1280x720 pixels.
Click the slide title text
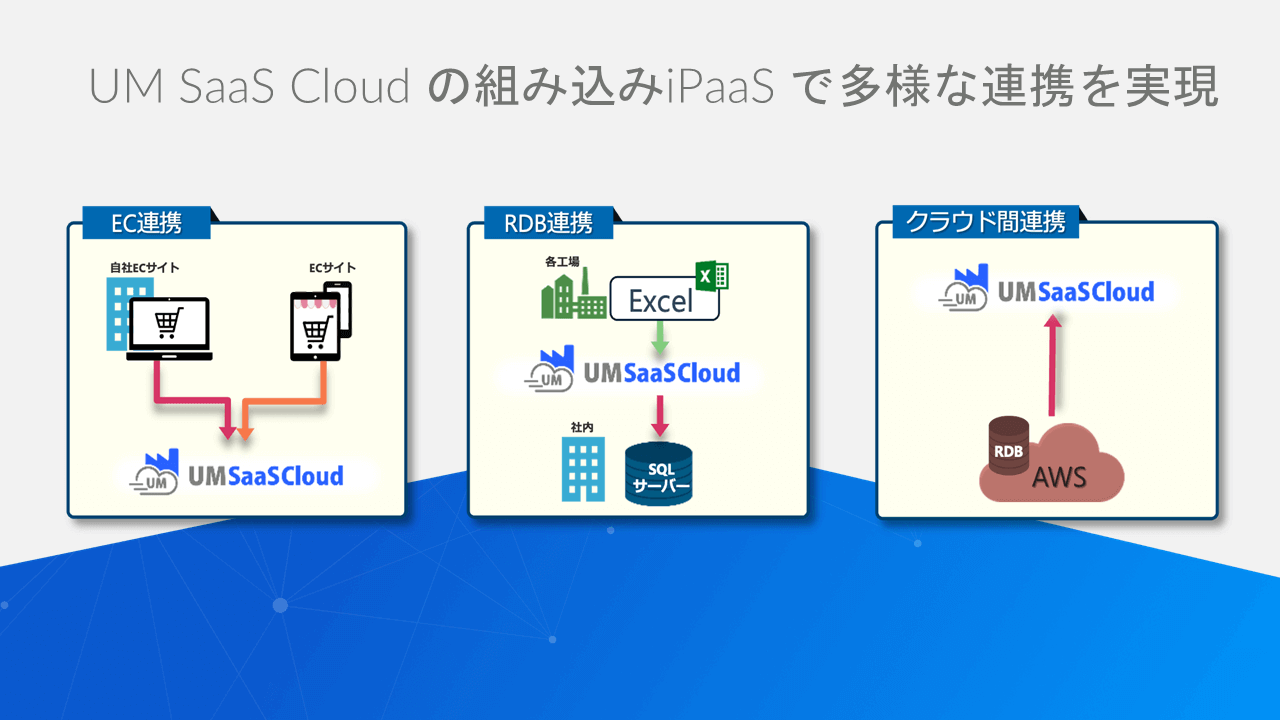click(x=640, y=85)
